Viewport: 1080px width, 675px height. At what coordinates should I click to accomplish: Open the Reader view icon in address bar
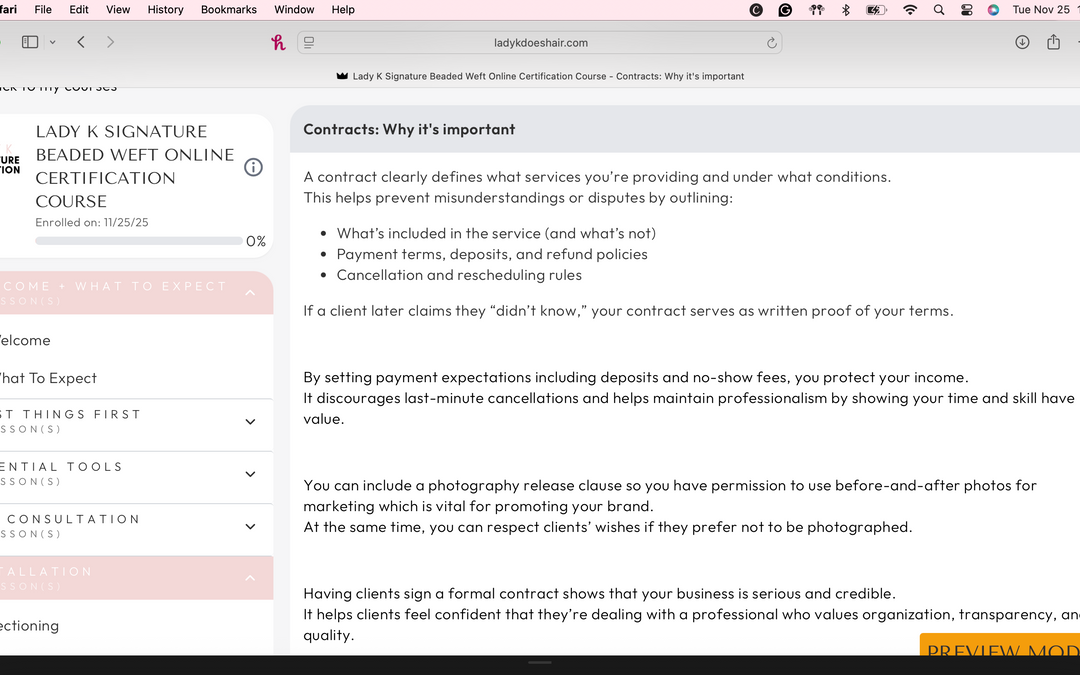coord(309,42)
